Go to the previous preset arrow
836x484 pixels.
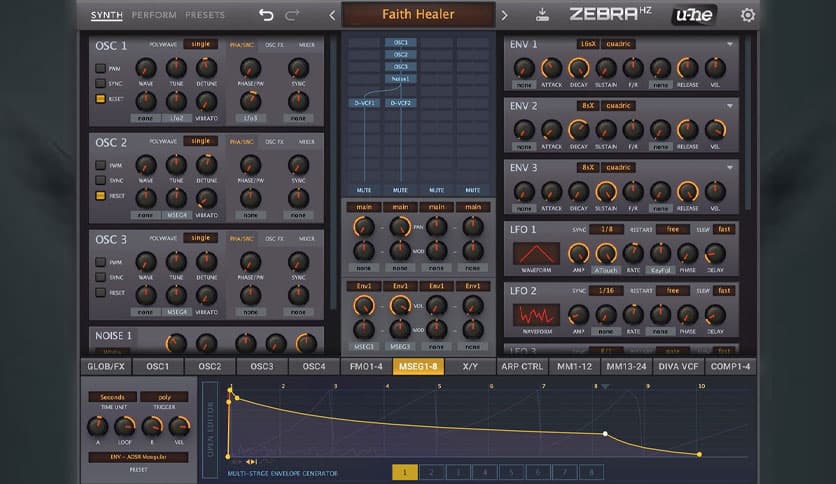(332, 15)
